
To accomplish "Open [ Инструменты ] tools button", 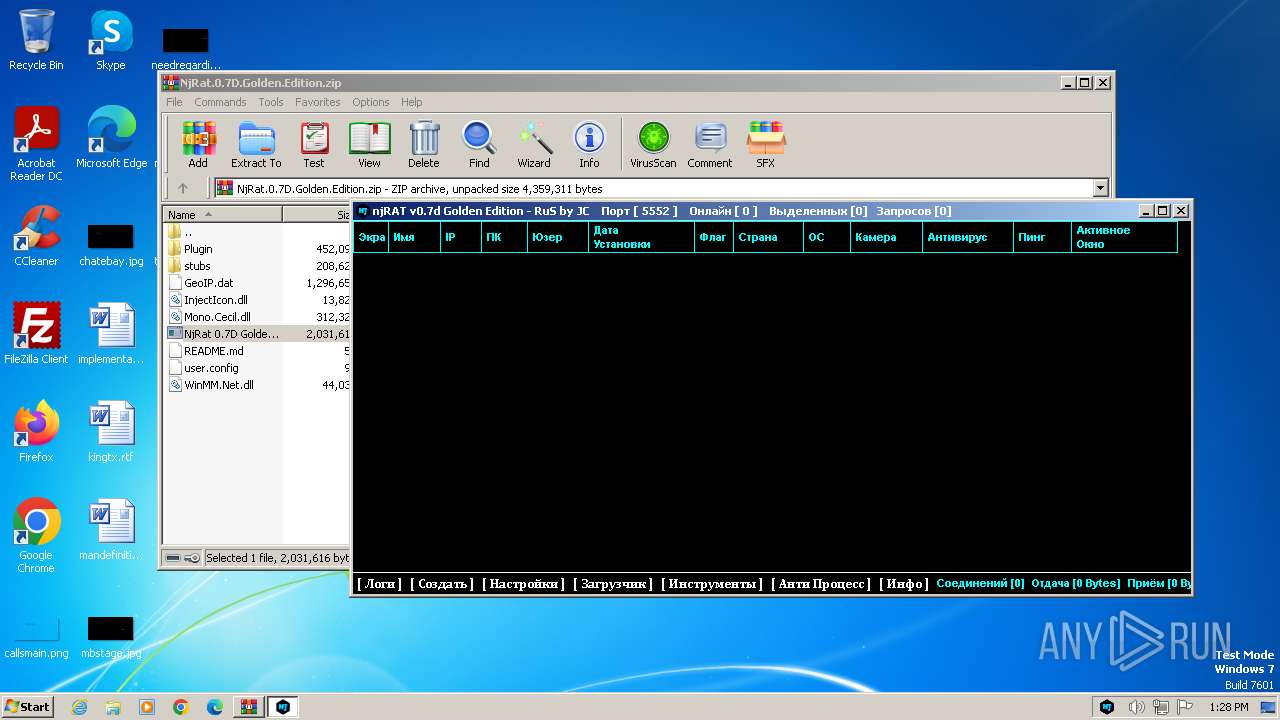I will (712, 584).
